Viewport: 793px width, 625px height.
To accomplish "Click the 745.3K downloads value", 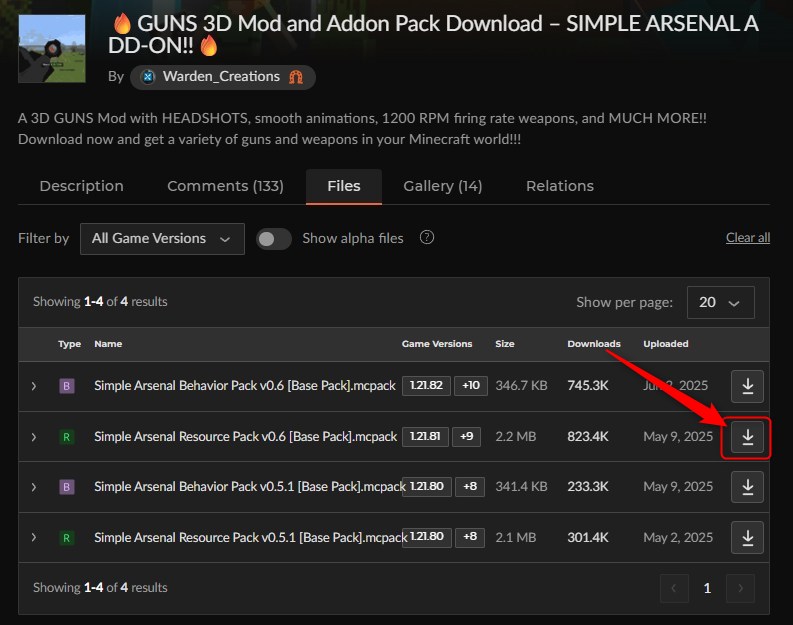I will click(x=588, y=385).
